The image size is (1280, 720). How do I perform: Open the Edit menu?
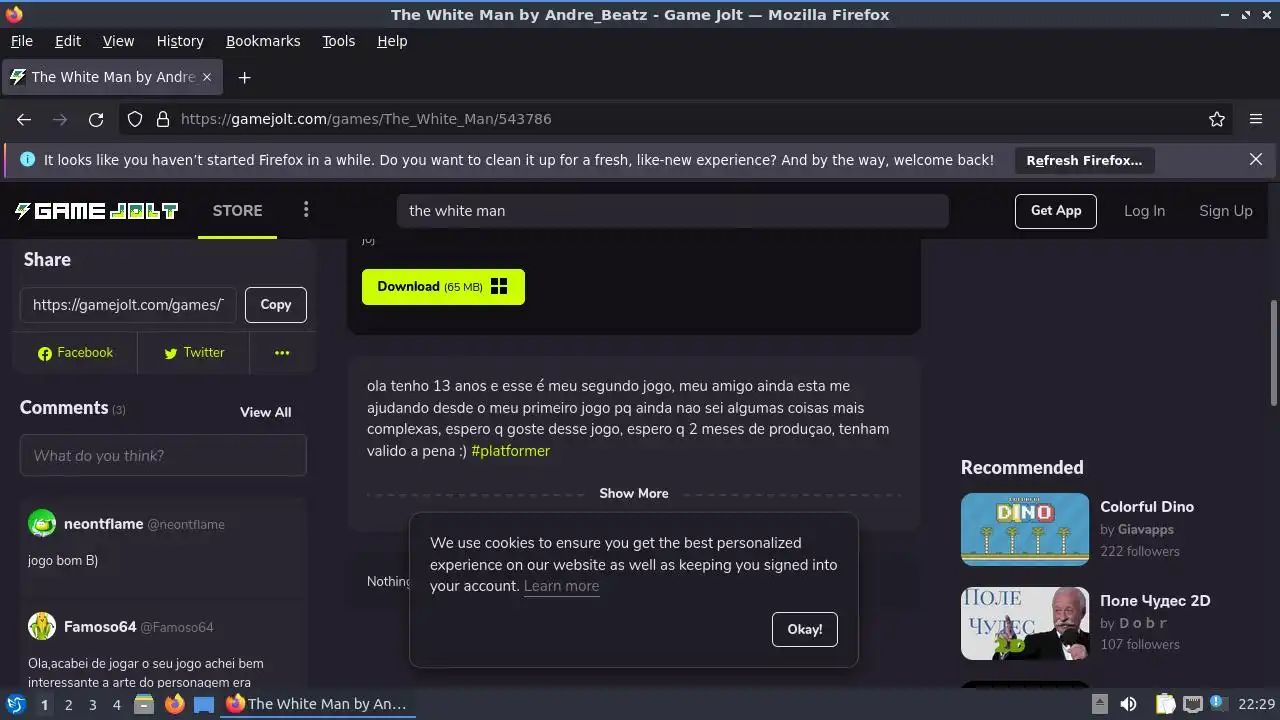tap(68, 41)
